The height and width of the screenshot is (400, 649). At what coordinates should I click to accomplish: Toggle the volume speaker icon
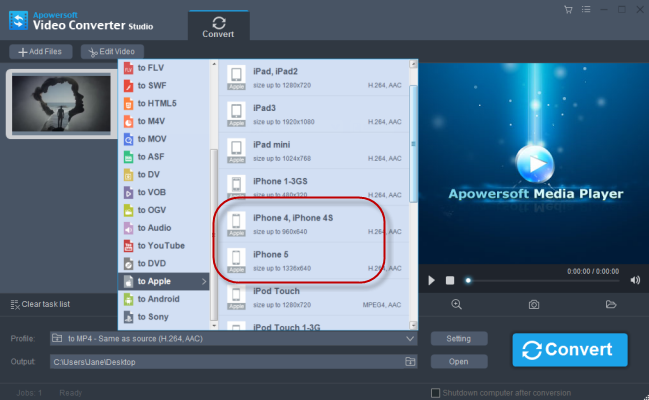point(635,281)
